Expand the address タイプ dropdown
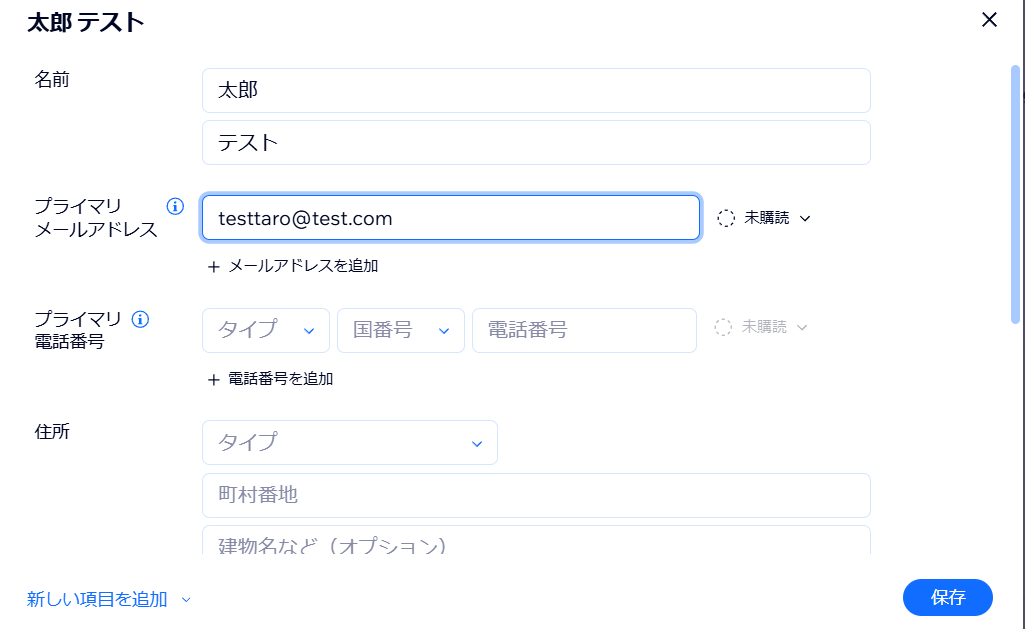This screenshot has width=1025, height=629. 349,443
